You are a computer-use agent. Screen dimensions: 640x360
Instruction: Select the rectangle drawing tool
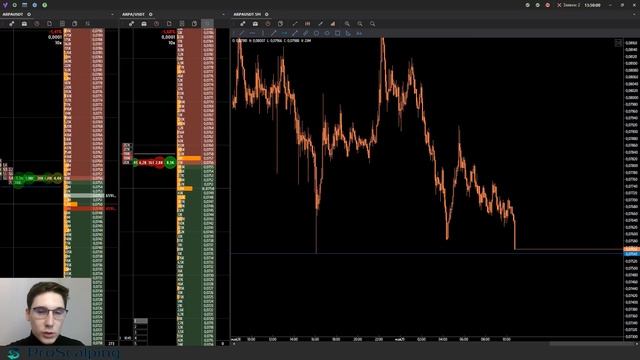pyautogui.click(x=337, y=33)
